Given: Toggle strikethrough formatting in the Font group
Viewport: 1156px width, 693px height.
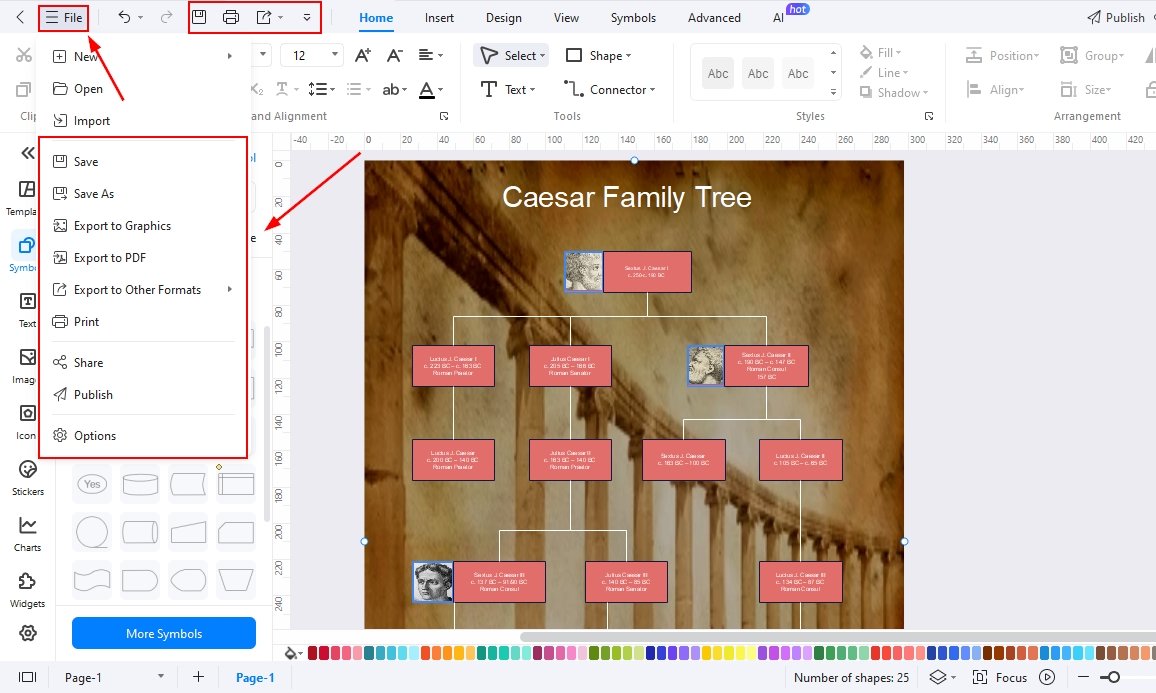Looking at the screenshot, I should [391, 89].
